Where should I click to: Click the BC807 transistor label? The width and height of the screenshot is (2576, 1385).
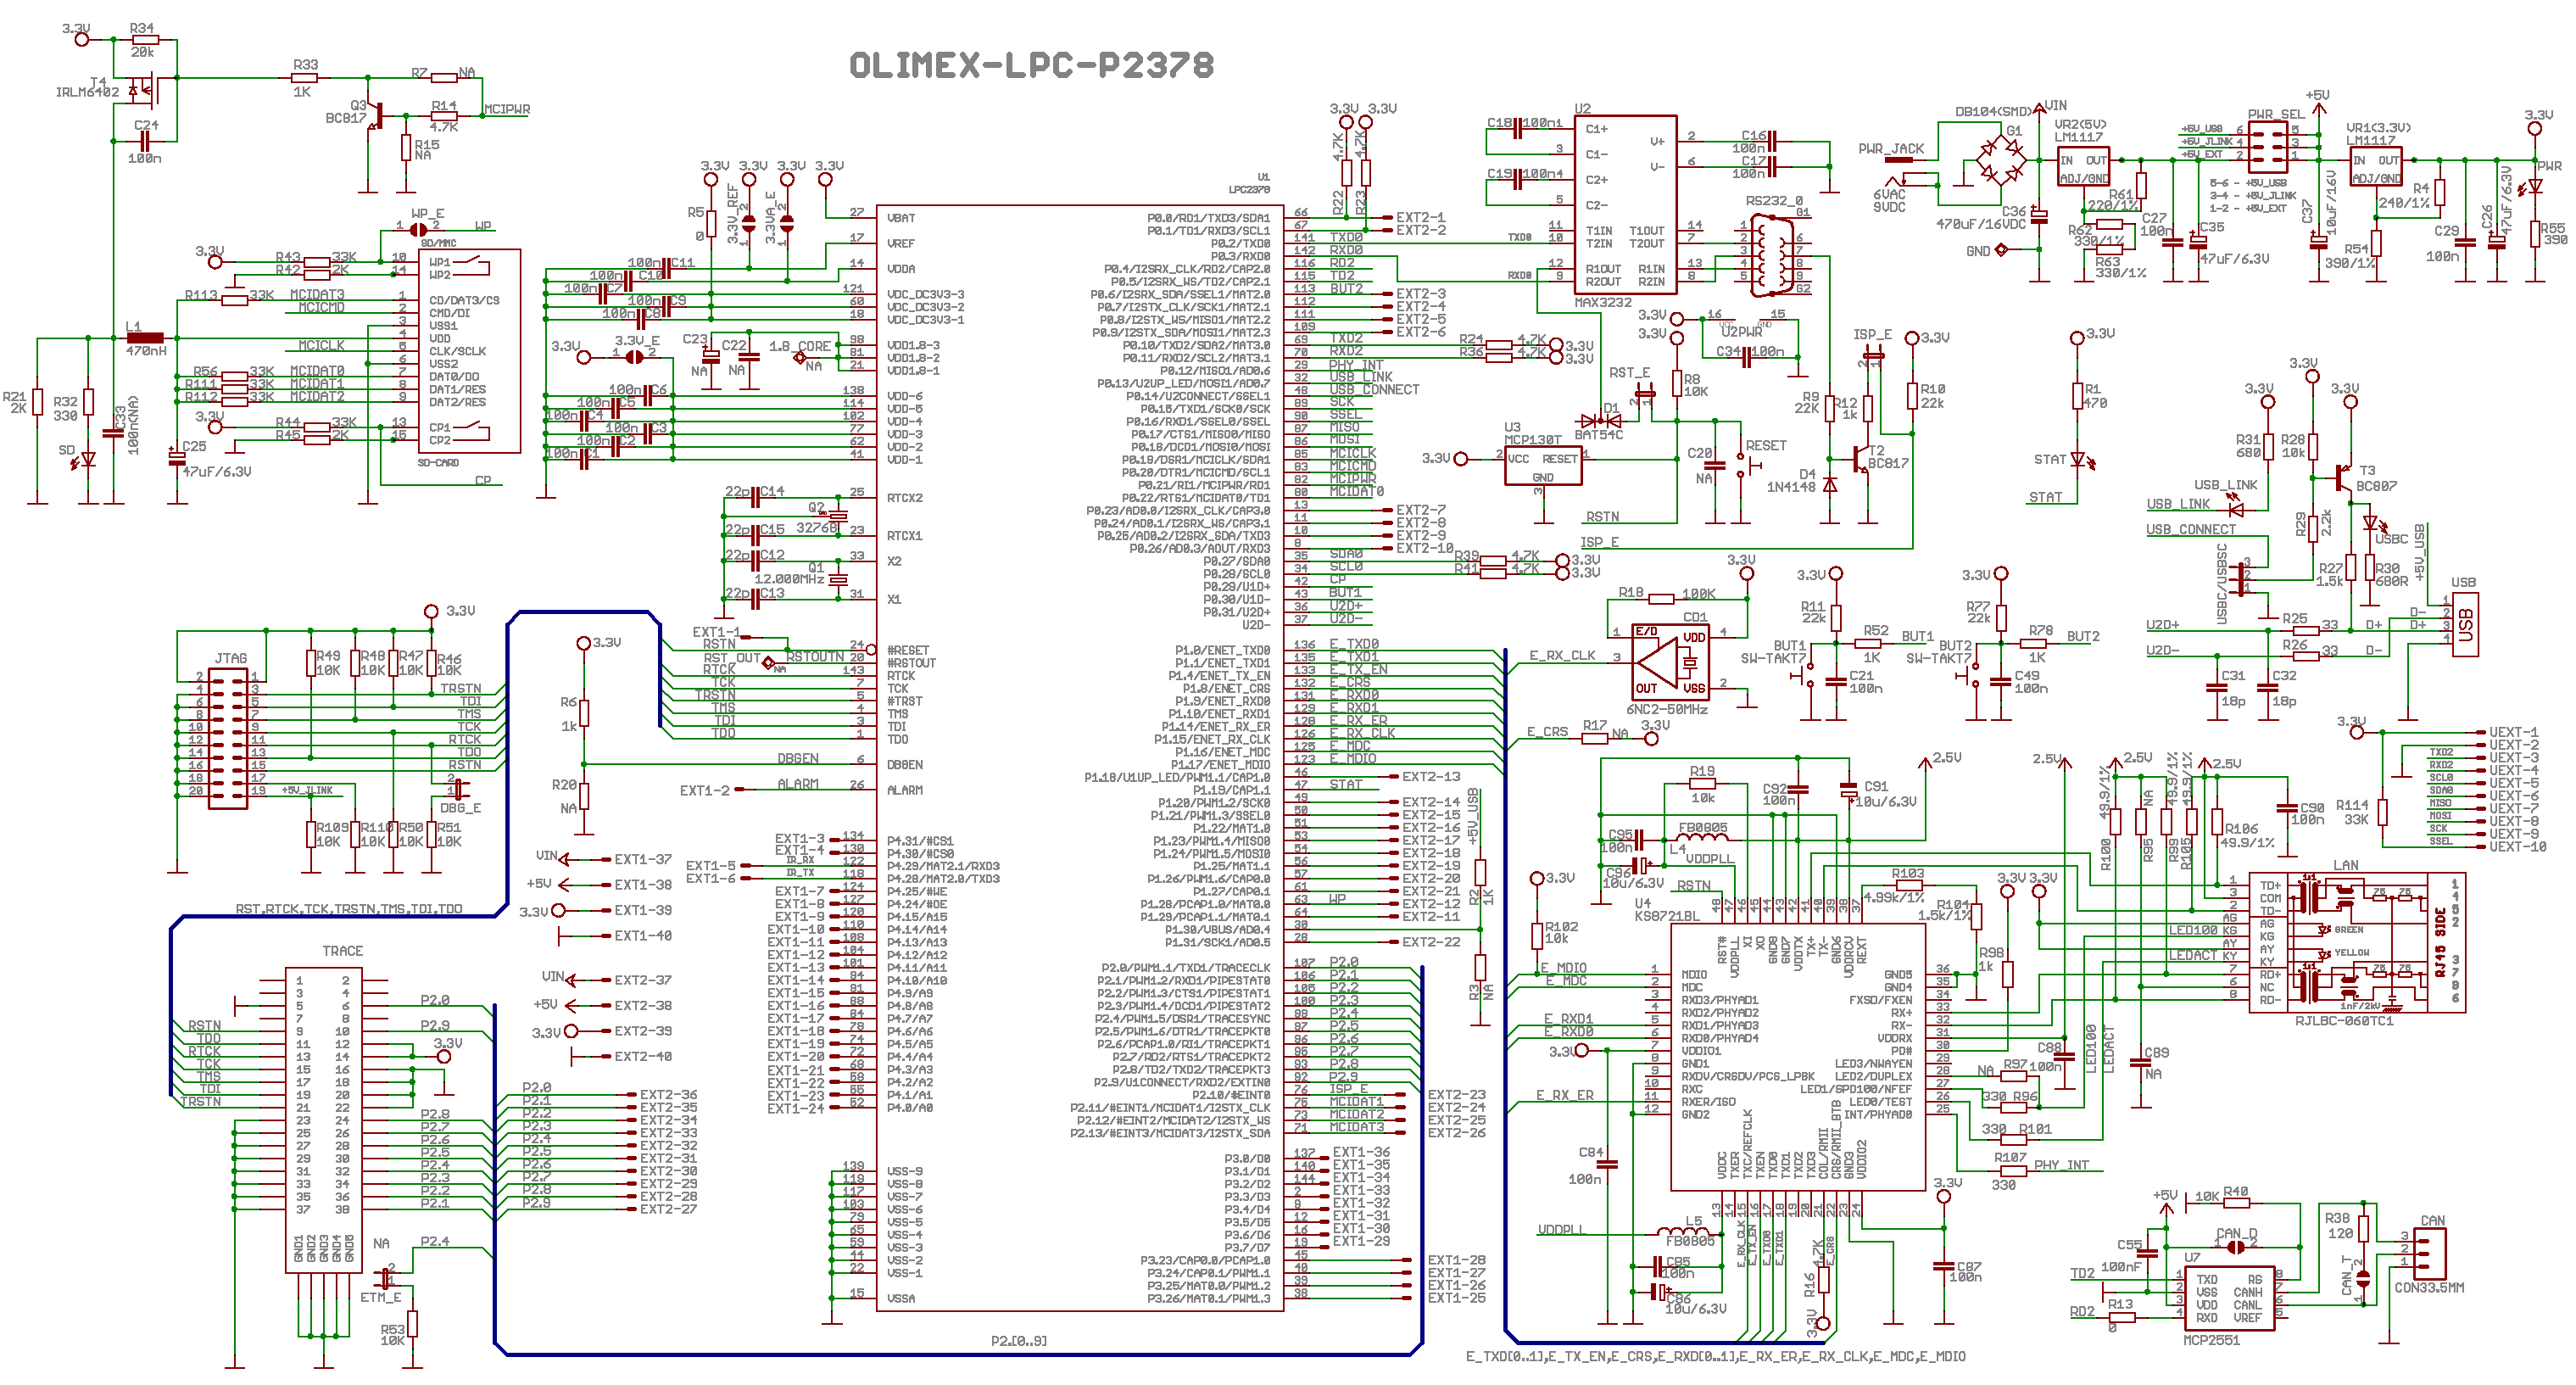(2376, 486)
